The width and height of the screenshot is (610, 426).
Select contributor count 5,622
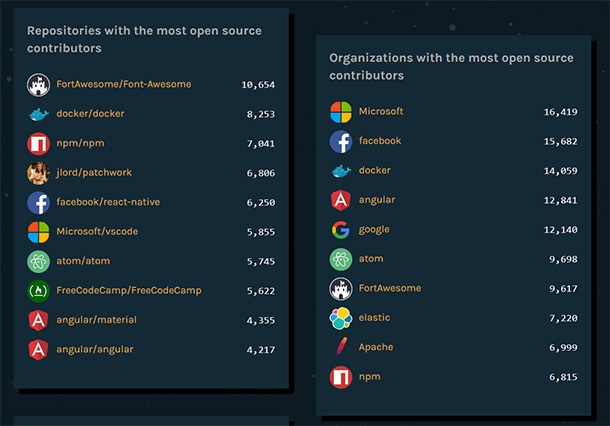click(x=261, y=291)
